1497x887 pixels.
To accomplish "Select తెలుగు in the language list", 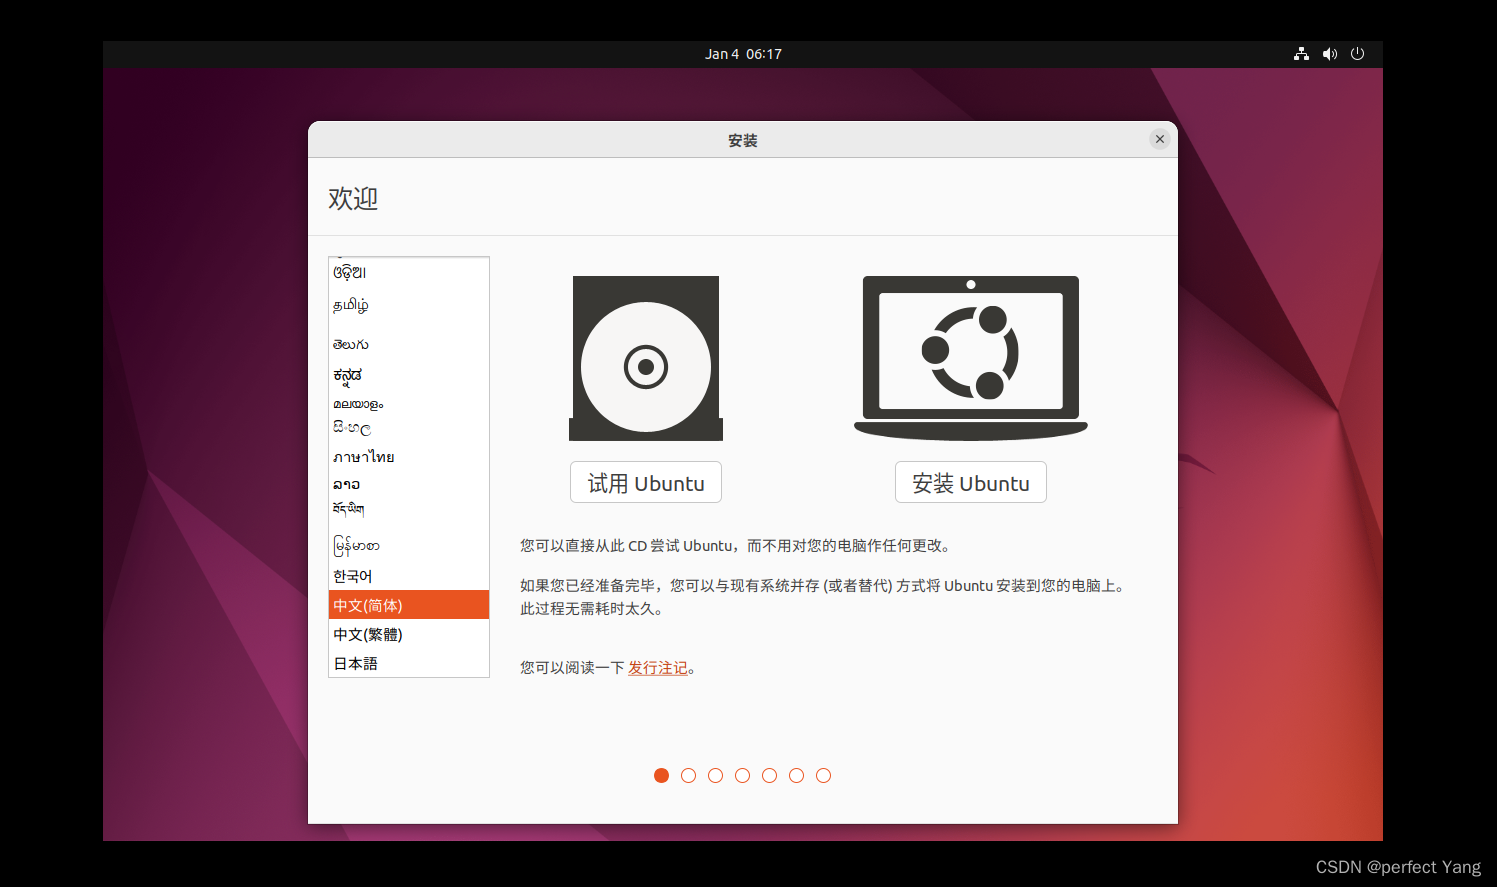I will [x=409, y=344].
